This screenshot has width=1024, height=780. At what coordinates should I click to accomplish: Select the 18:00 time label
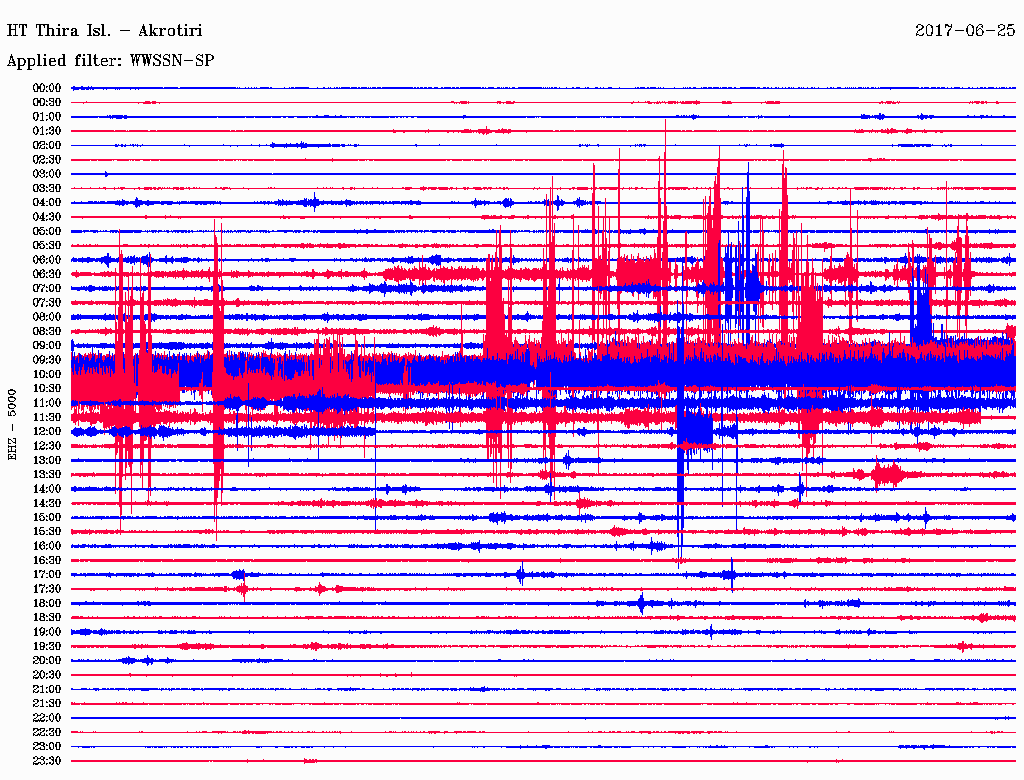46,604
